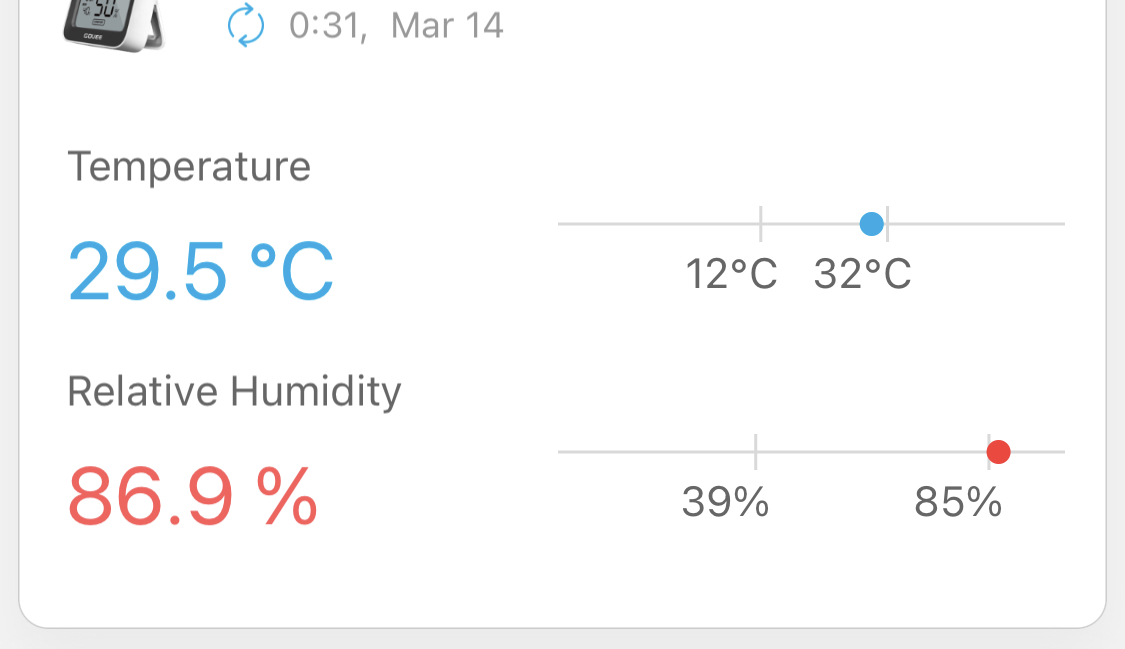The width and height of the screenshot is (1125, 649).
Task: Click the blue temperature indicator dot
Action: coord(872,224)
